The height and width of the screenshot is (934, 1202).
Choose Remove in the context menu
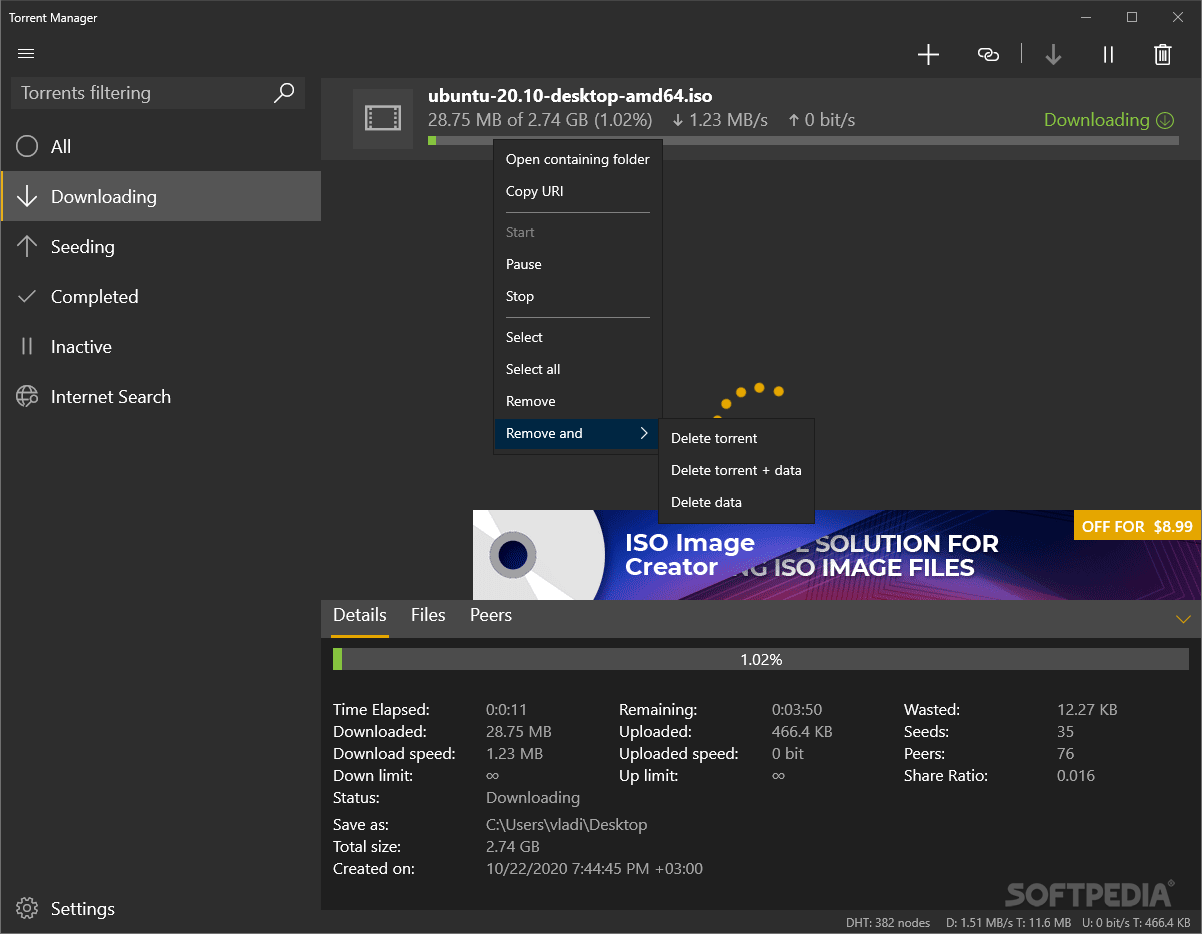(578, 401)
